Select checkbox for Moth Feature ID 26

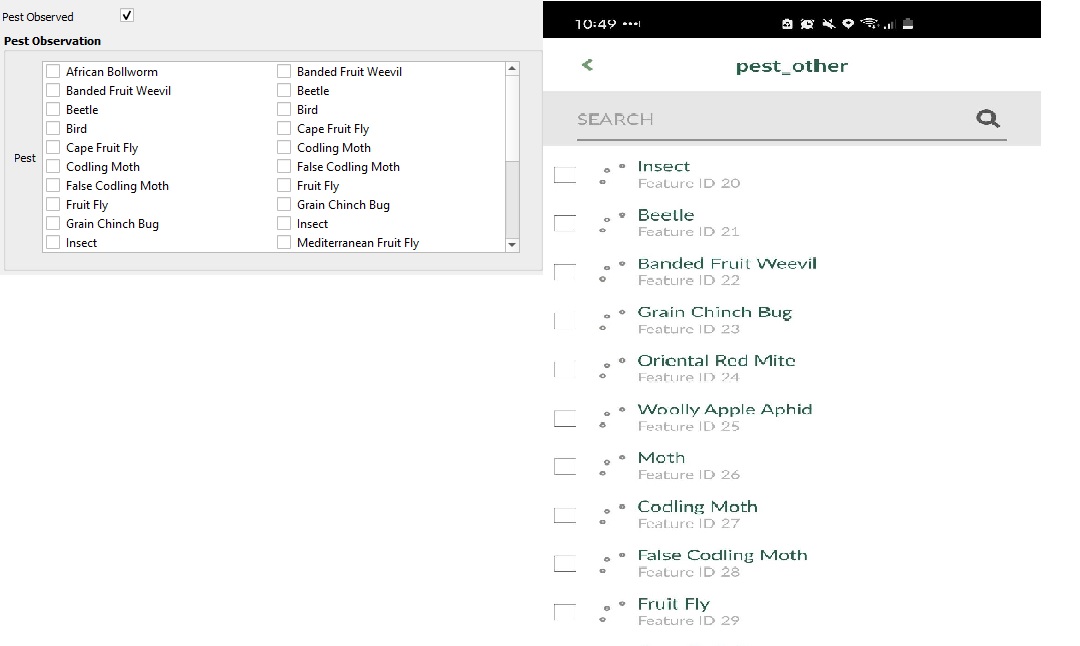click(x=565, y=466)
